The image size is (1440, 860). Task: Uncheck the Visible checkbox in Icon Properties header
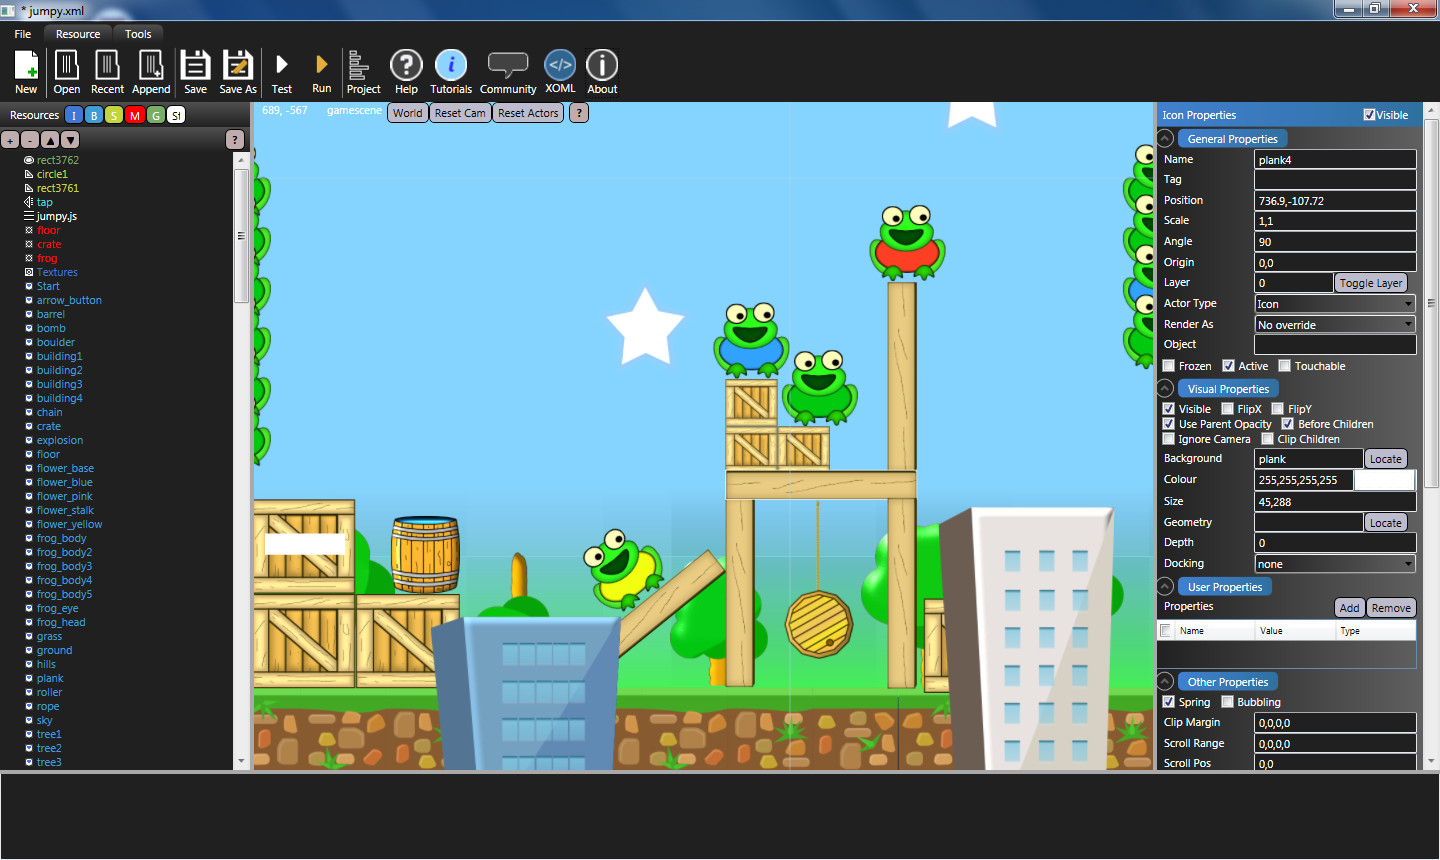[x=1369, y=114]
